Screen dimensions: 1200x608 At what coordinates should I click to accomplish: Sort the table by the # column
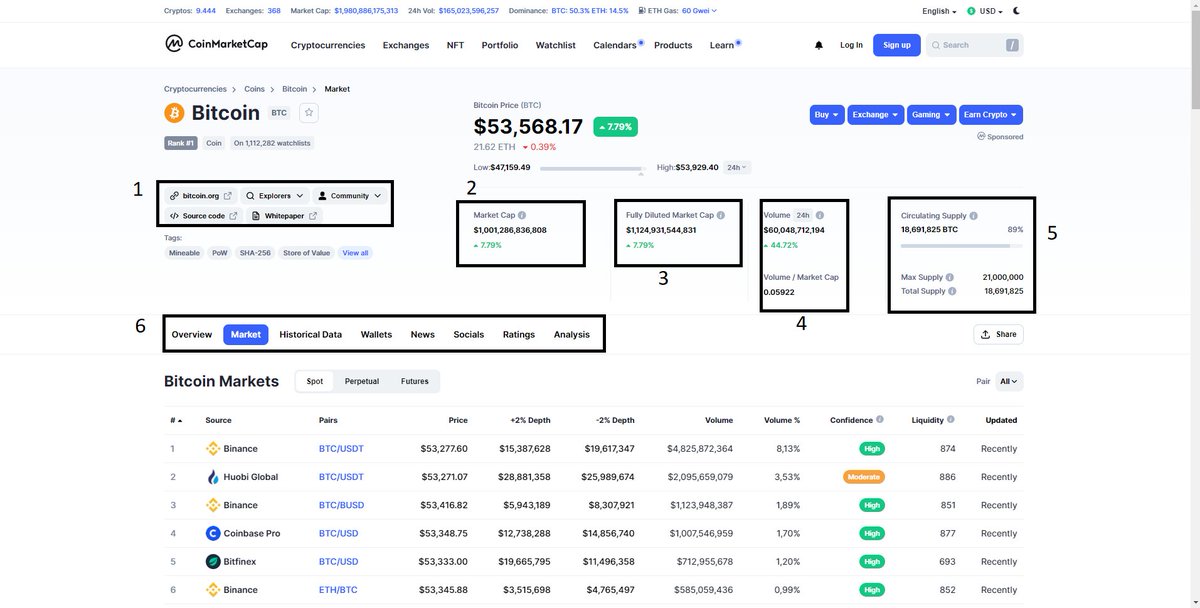pyautogui.click(x=176, y=420)
